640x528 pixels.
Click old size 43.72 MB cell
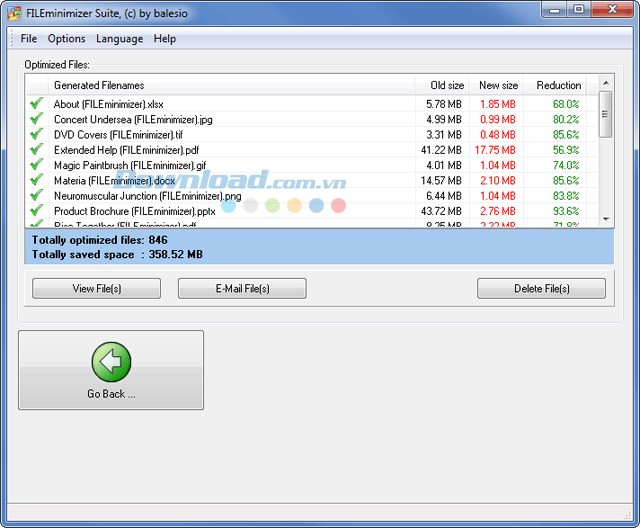pyautogui.click(x=441, y=211)
